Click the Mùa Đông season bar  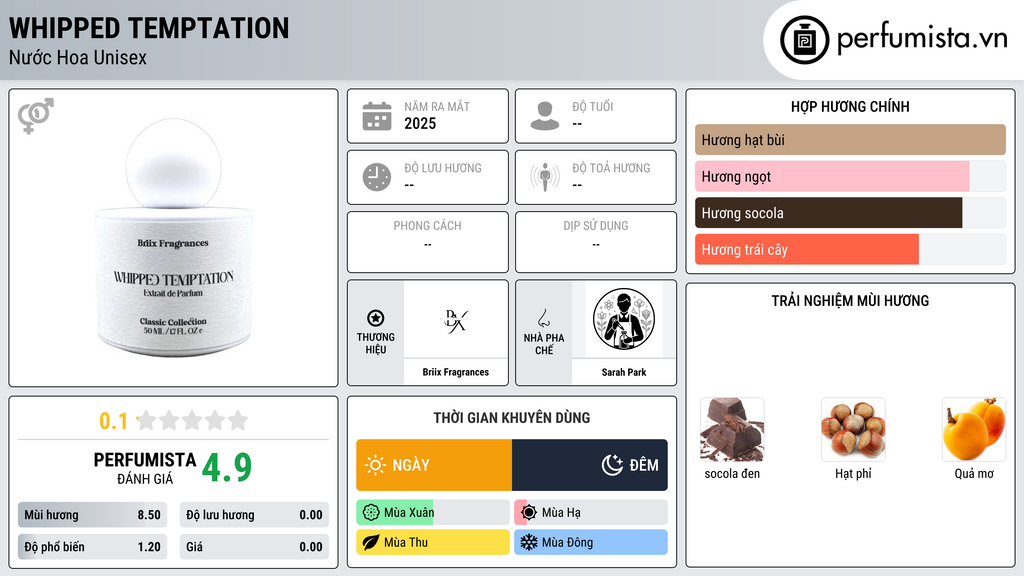point(591,542)
